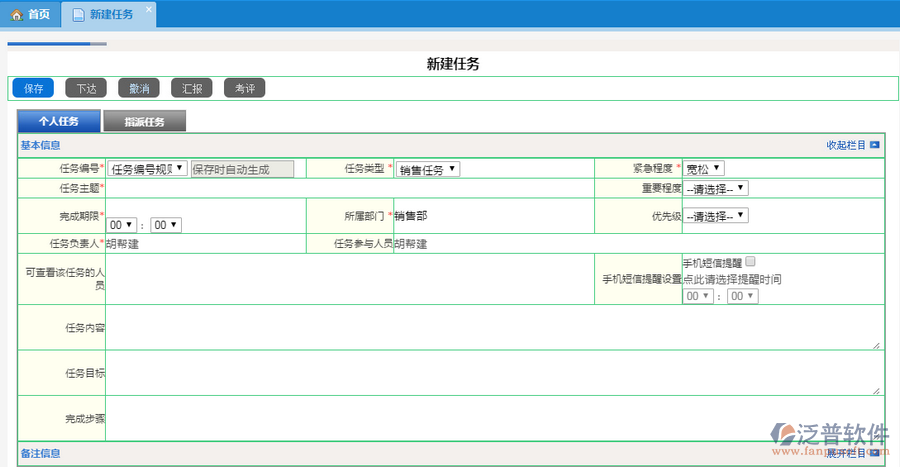Image resolution: width=900 pixels, height=467 pixels.
Task: Select an option in 重要程度 dropdown
Action: coord(715,188)
